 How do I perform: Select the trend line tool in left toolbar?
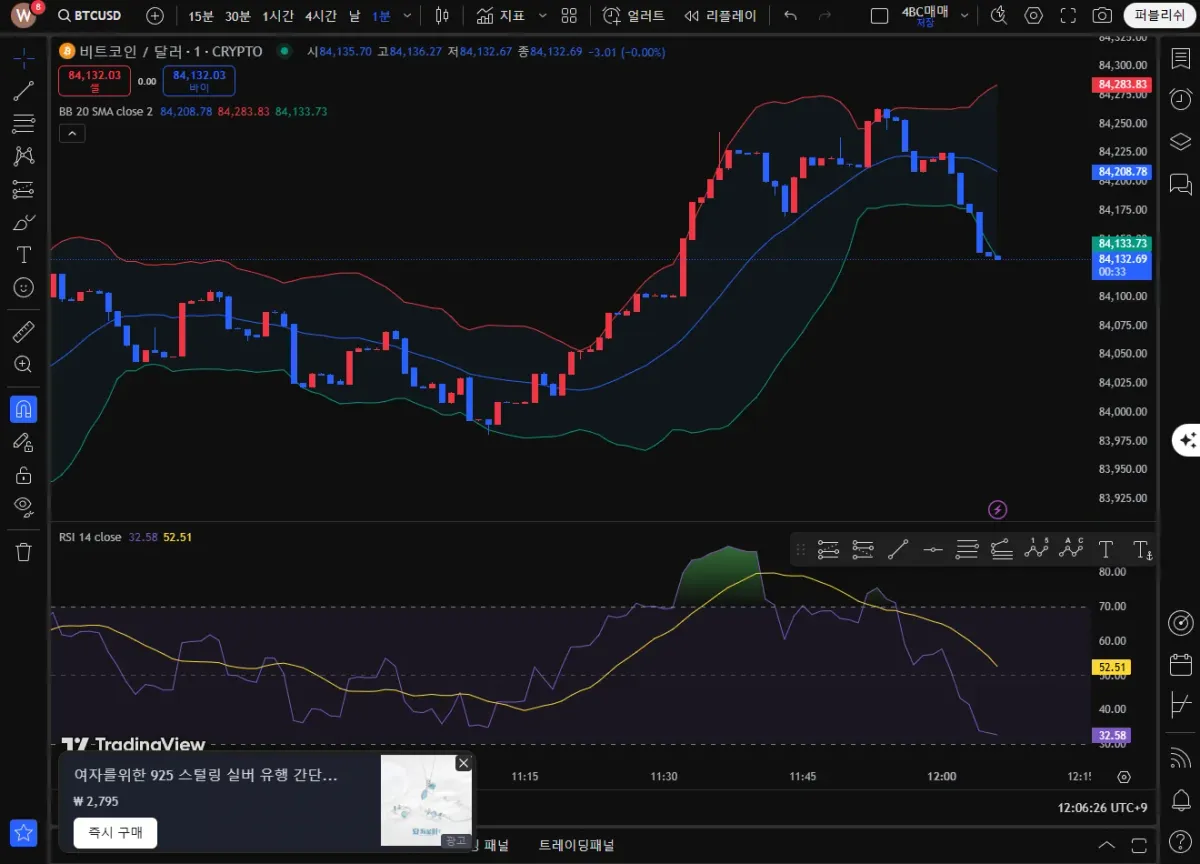coord(24,91)
